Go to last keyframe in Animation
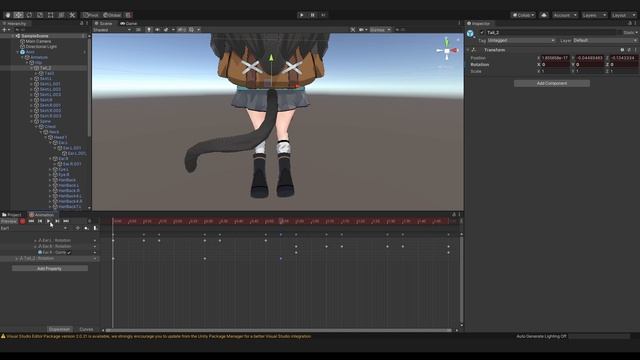640x360 pixels. [x=66, y=221]
